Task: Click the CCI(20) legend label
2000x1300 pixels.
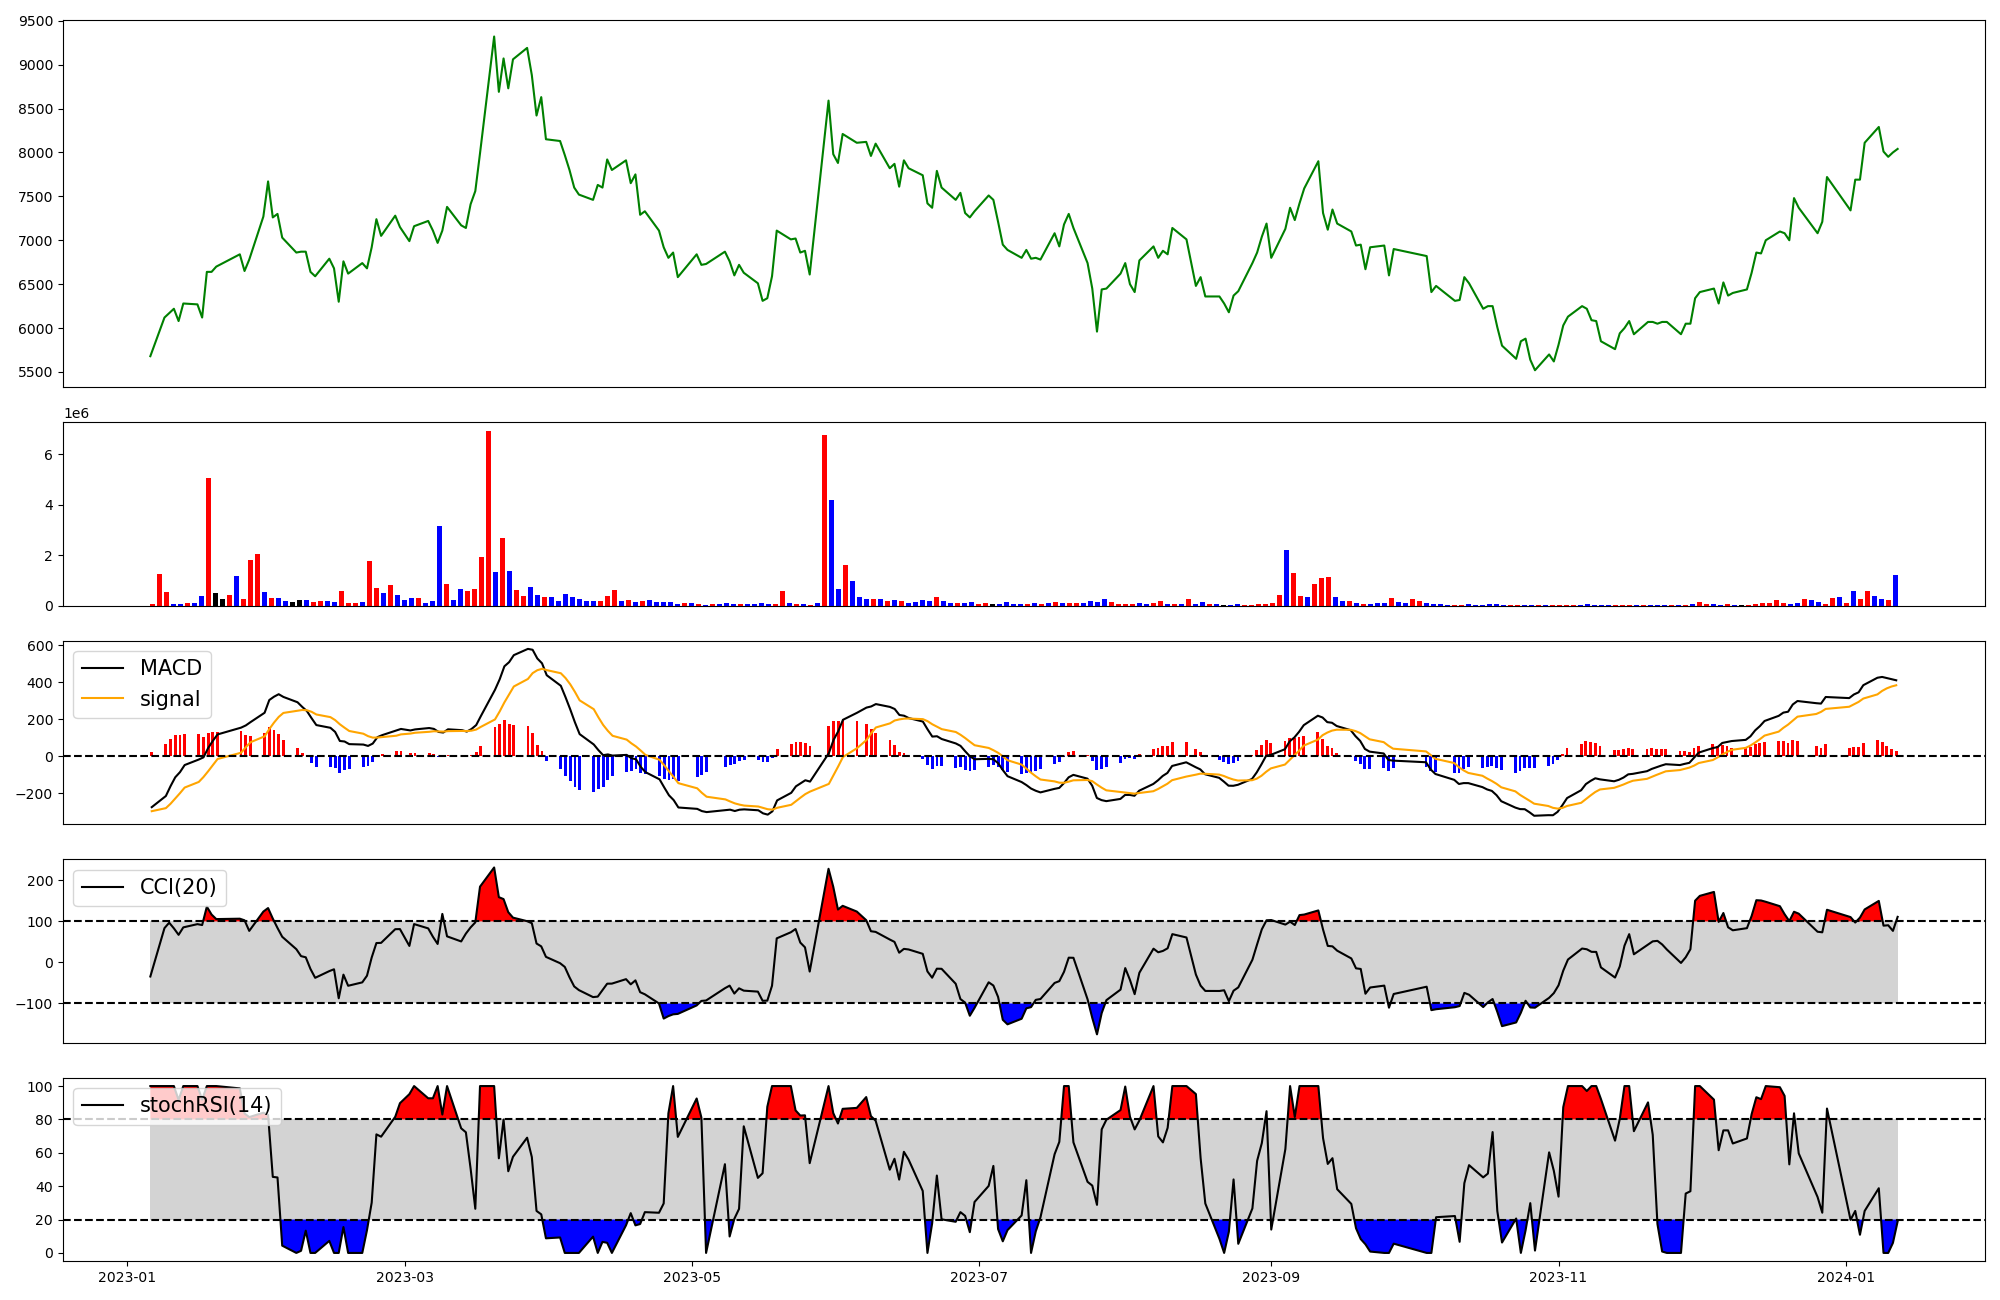Action: coord(178,887)
